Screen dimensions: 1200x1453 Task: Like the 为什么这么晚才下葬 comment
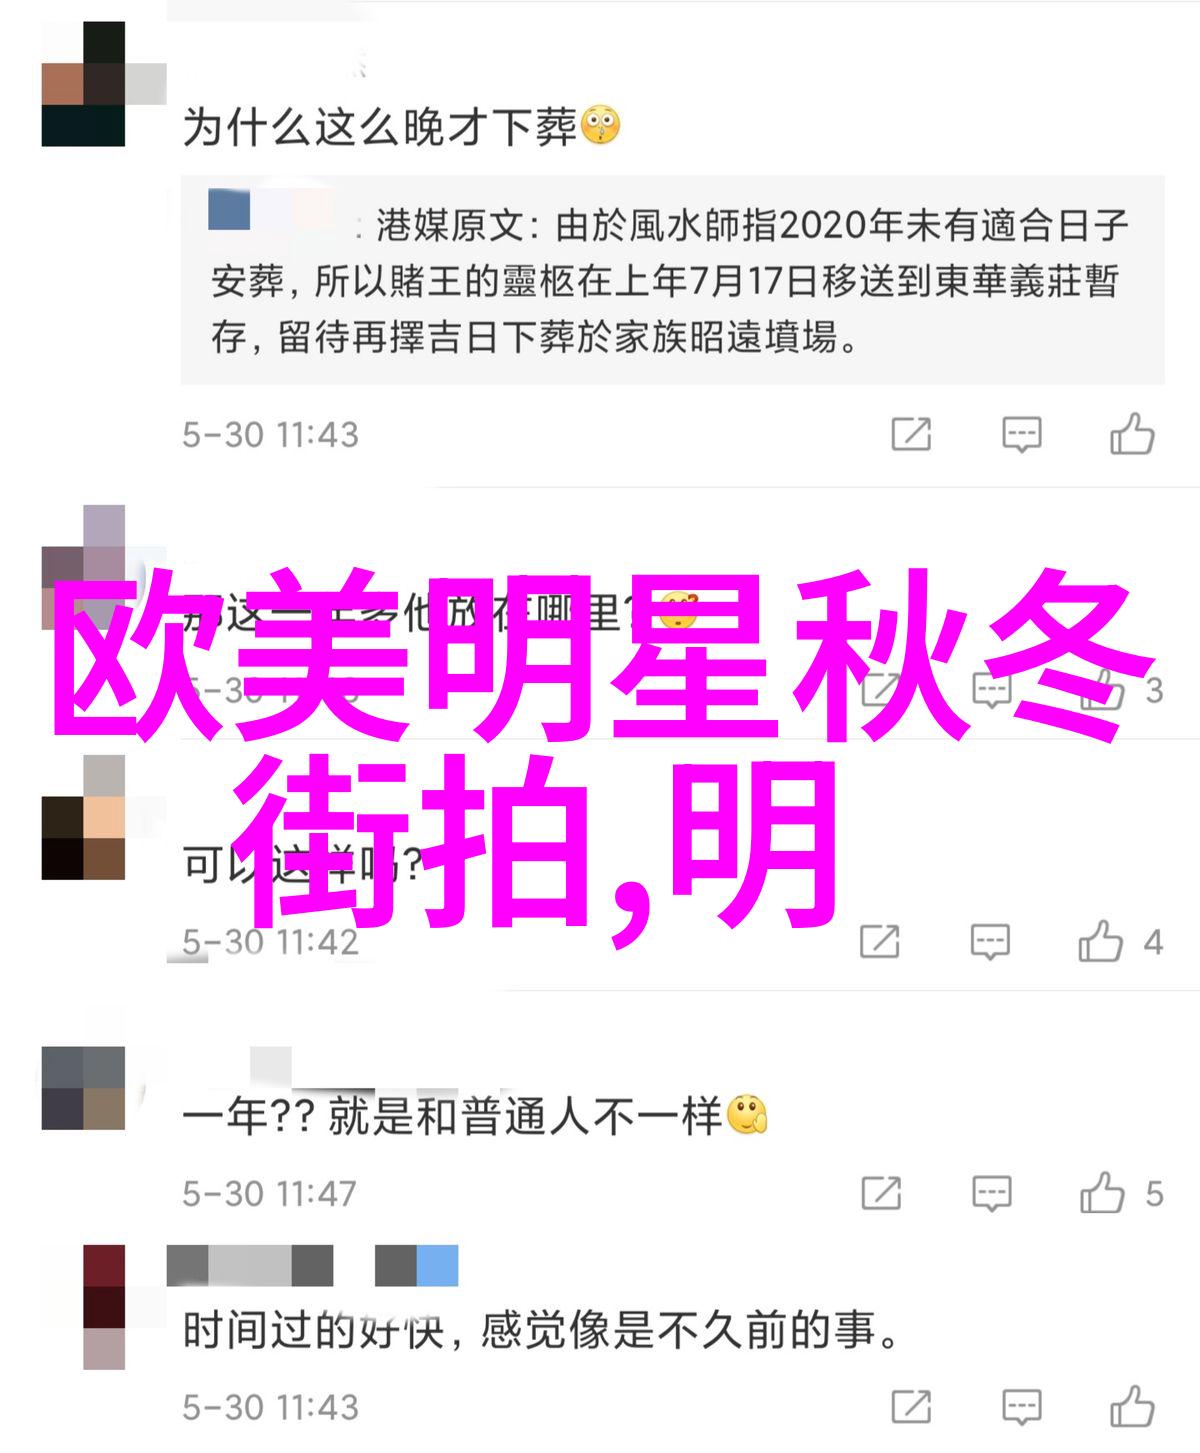point(1131,434)
